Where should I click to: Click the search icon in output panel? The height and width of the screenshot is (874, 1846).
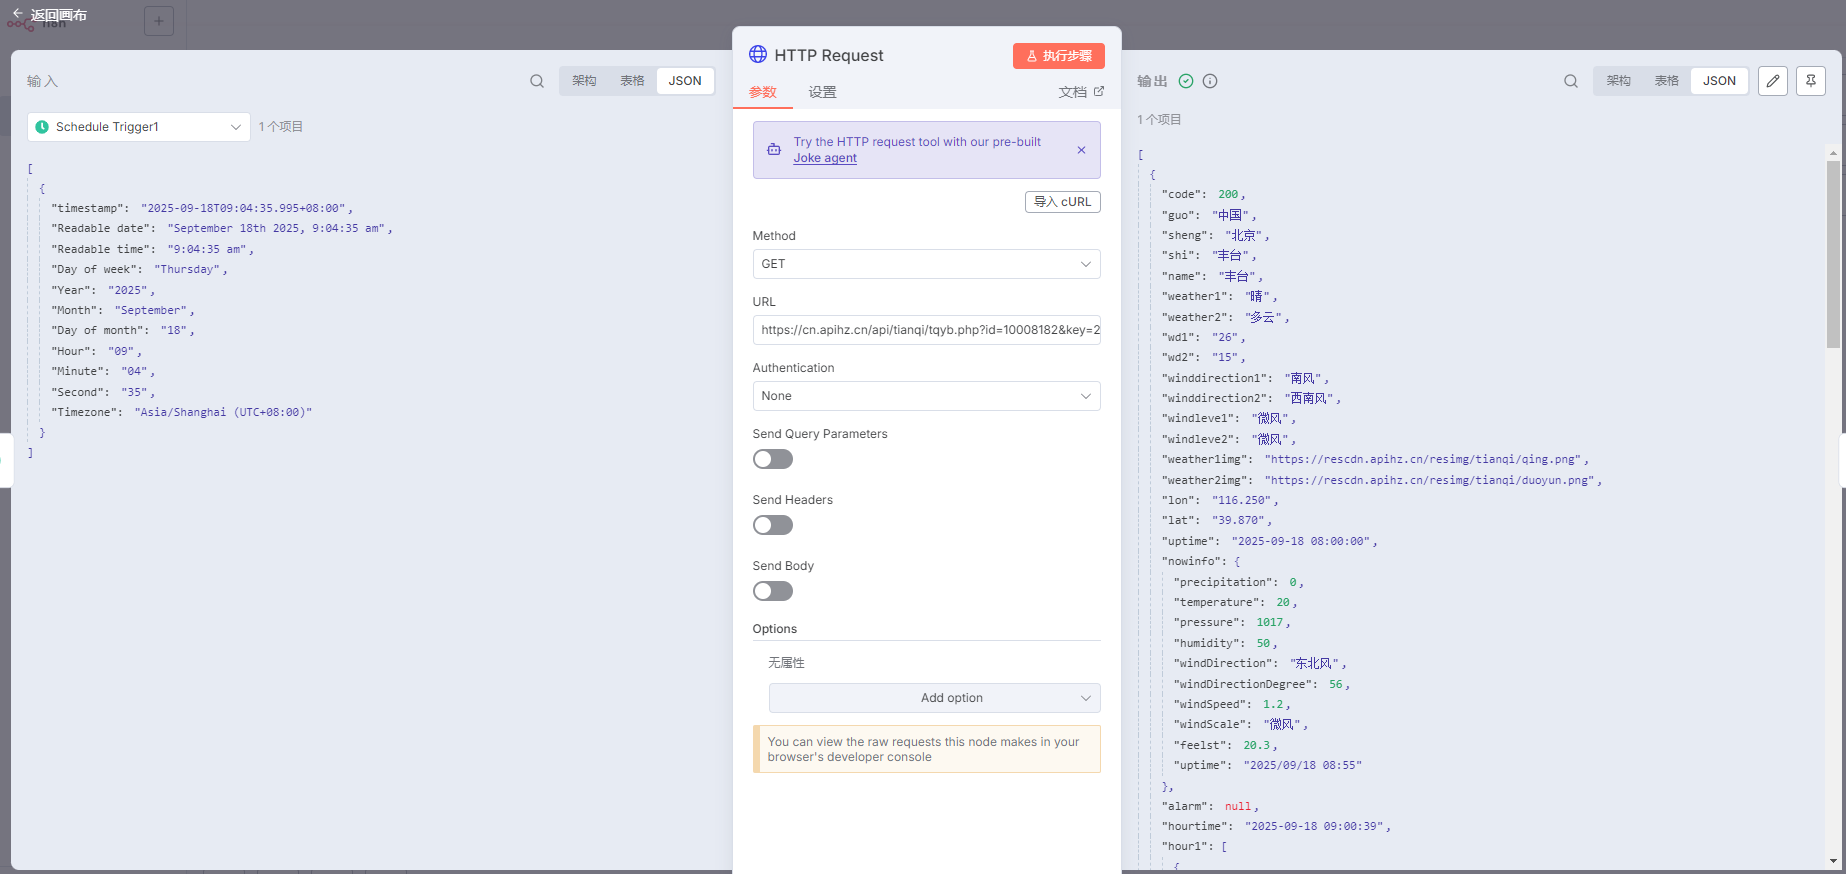click(x=1571, y=81)
